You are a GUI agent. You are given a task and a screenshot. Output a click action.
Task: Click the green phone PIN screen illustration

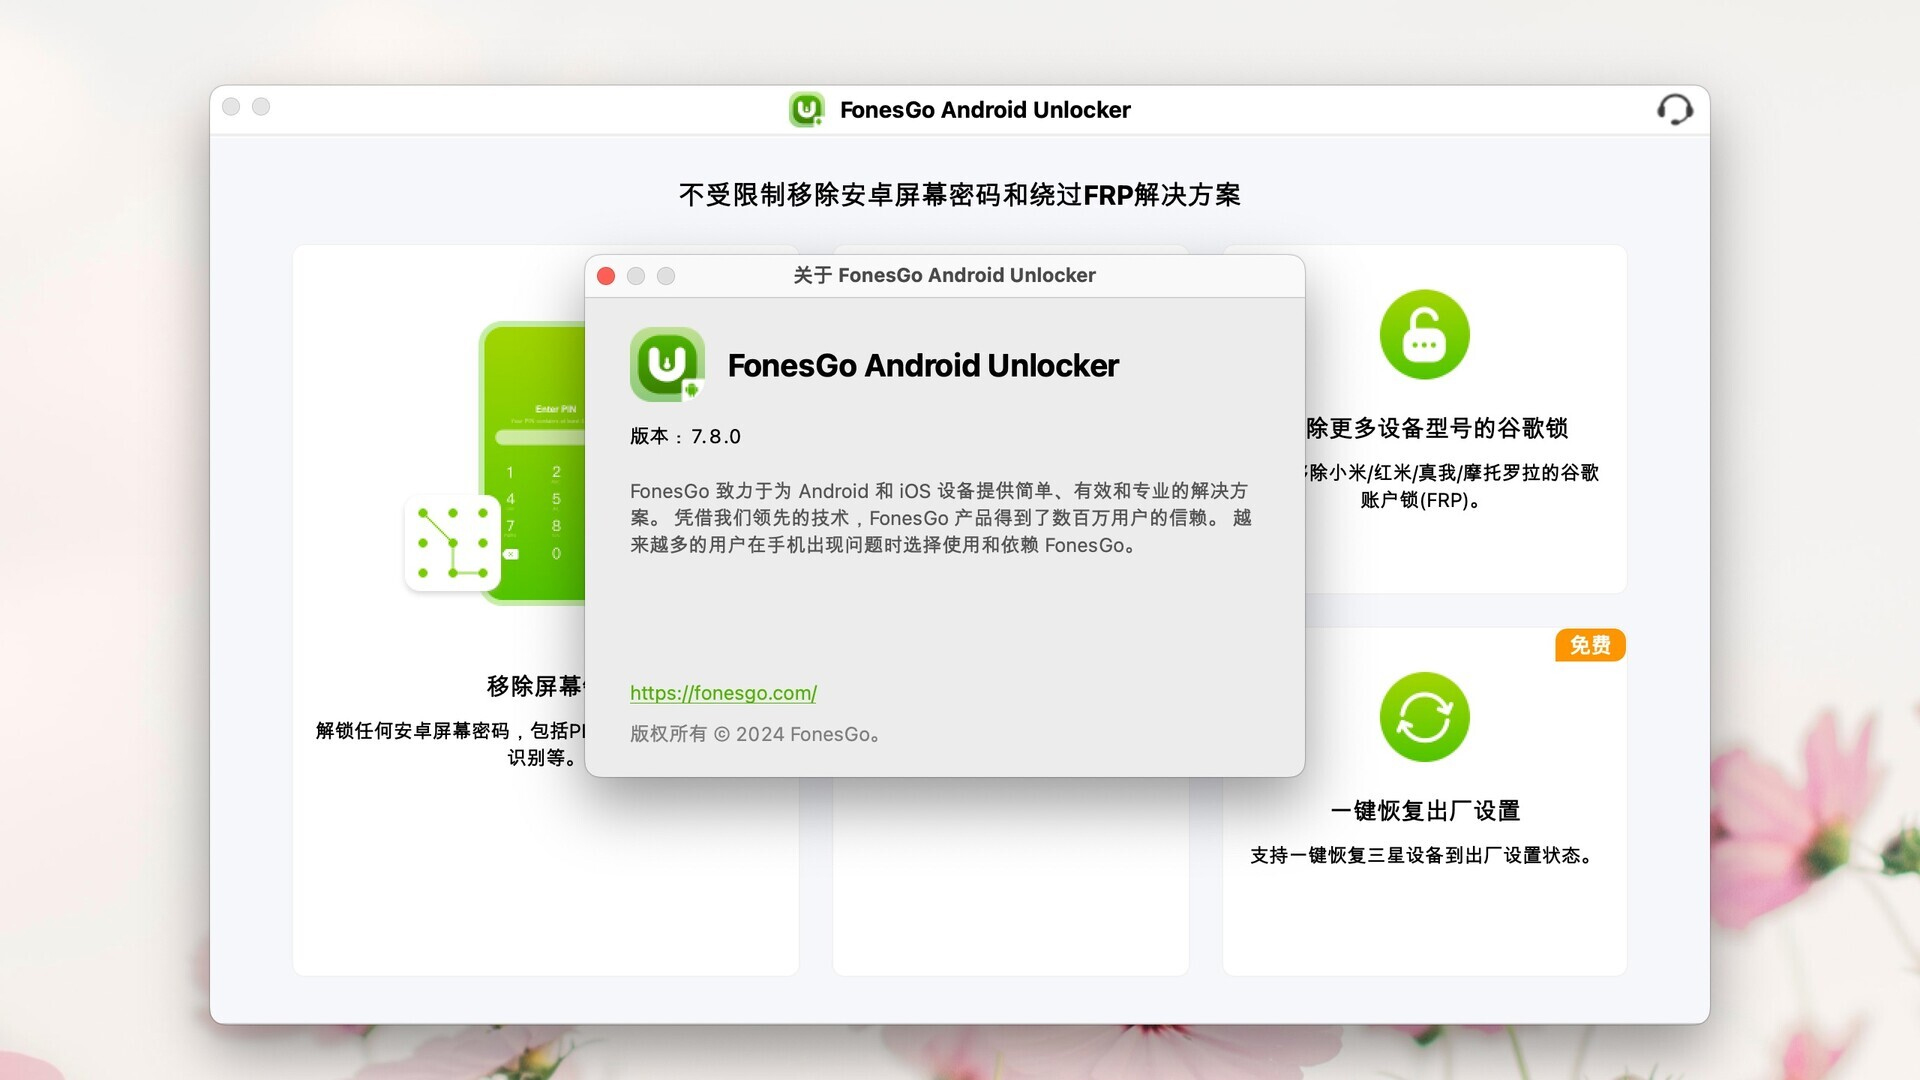coord(533,463)
